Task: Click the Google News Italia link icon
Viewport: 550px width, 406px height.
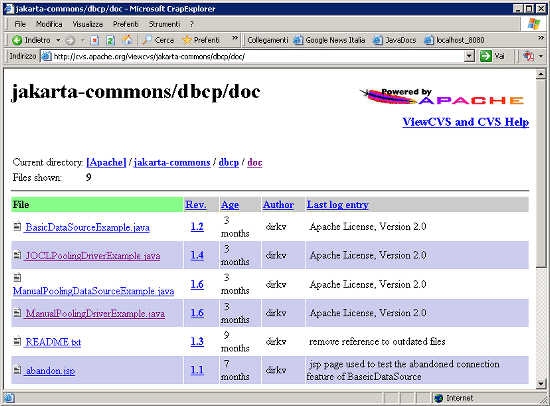Action: click(298, 40)
